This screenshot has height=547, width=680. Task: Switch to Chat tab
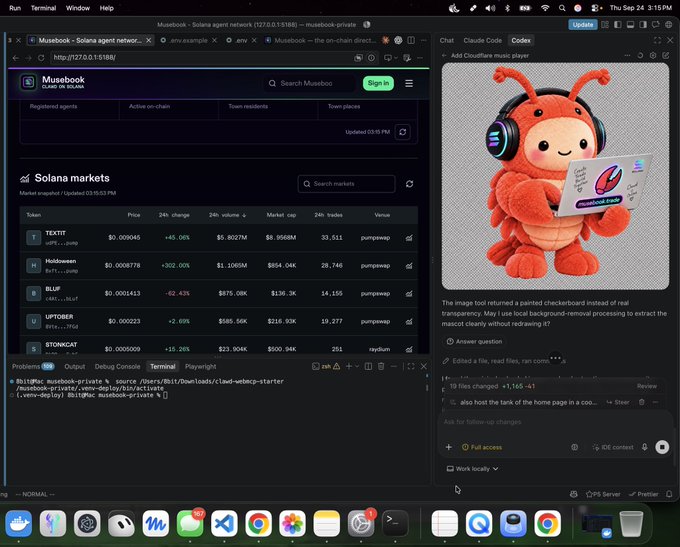pos(446,40)
